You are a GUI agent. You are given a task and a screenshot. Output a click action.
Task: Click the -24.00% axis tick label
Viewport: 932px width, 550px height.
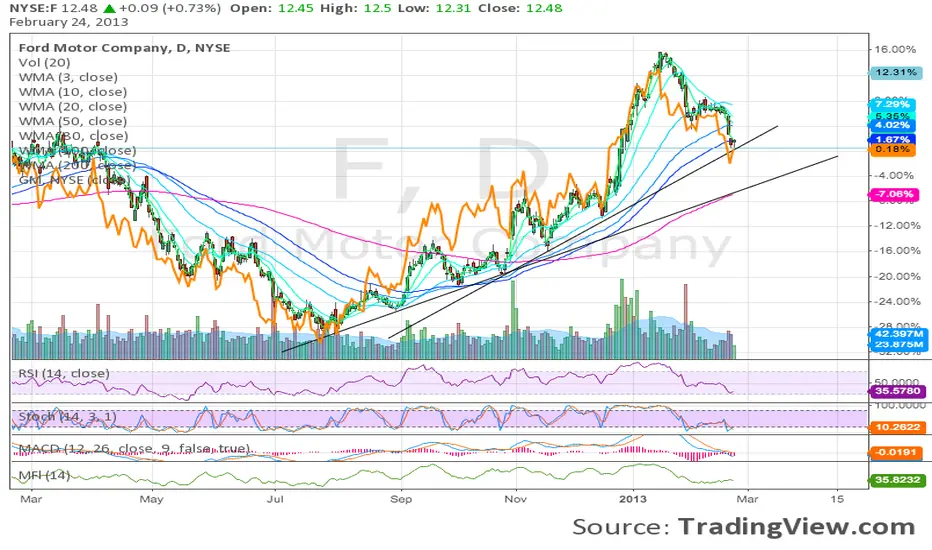[x=896, y=301]
